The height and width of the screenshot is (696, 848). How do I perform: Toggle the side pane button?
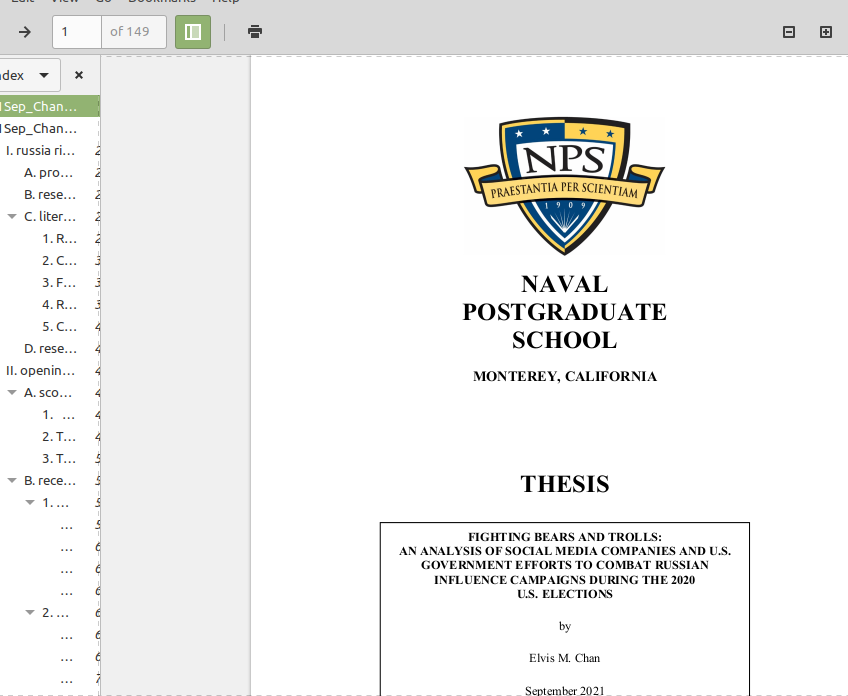pos(193,32)
